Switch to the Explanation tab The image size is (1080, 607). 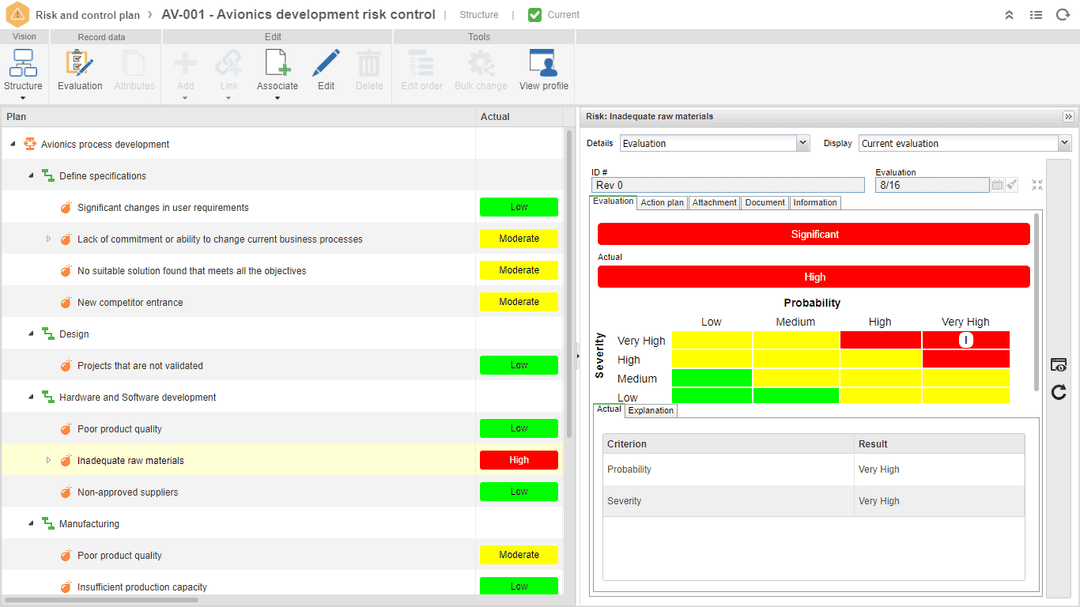[651, 410]
